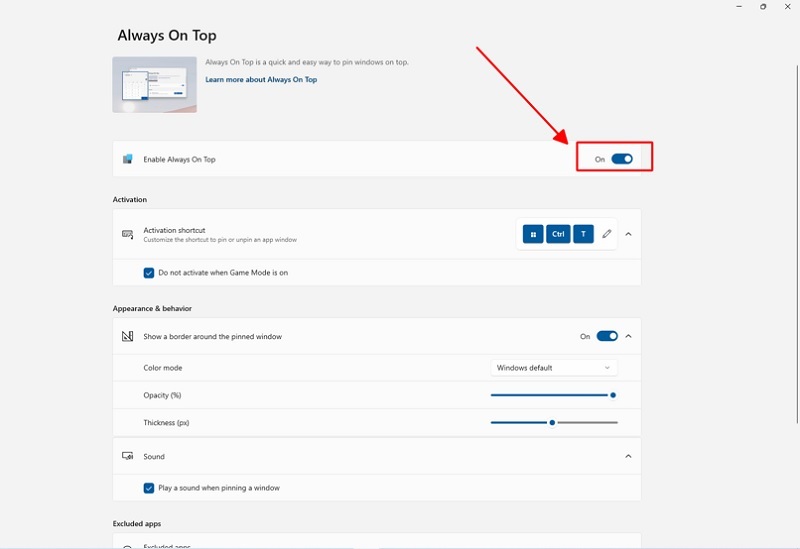Click the Sound section speaker icon
Image resolution: width=800 pixels, height=549 pixels.
(x=127, y=456)
